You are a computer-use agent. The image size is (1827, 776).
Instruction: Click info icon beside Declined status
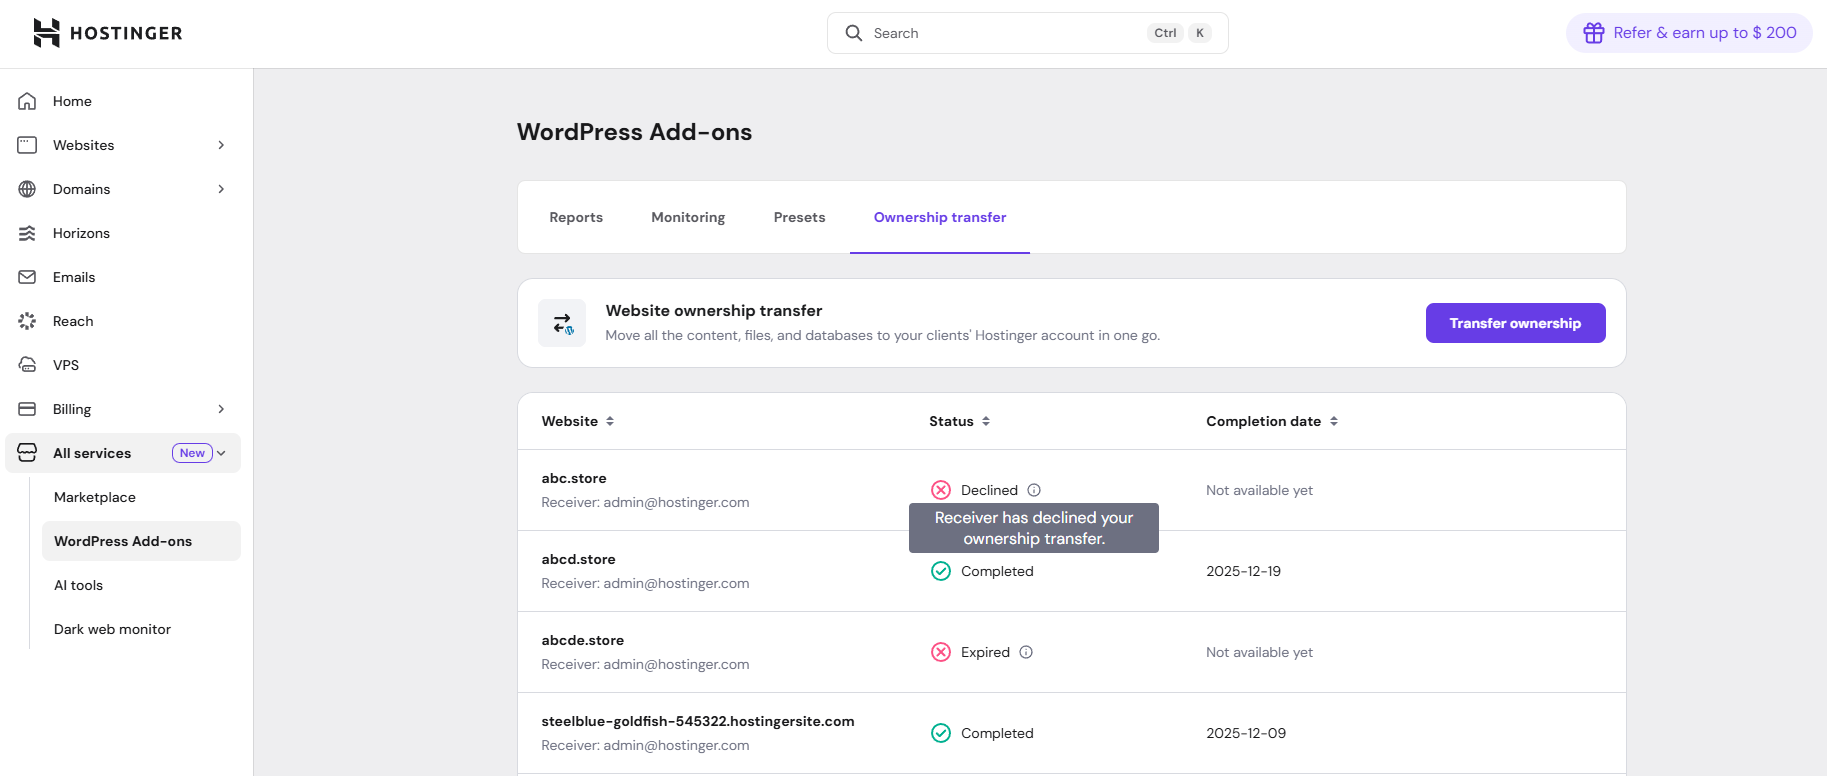[x=1034, y=490]
